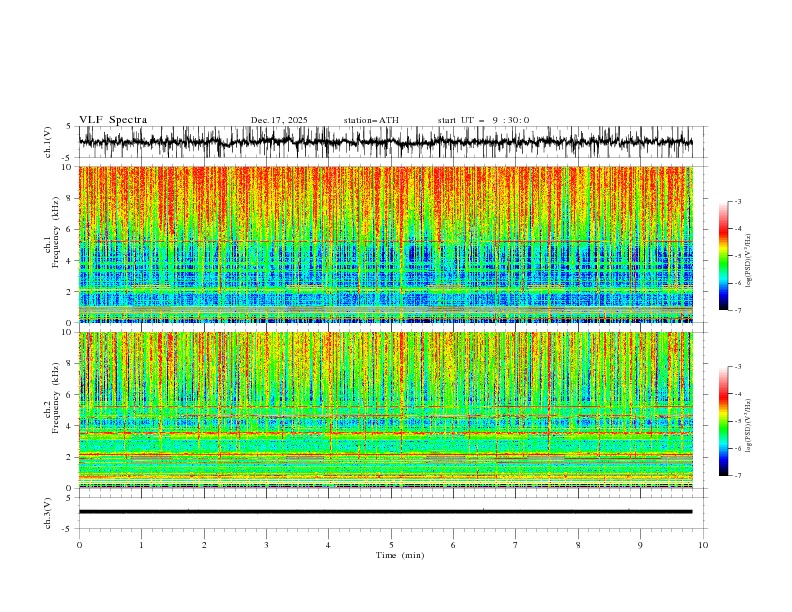The width and height of the screenshot is (792, 612).
Task: Click the ch.1 PSD color bar
Action: (x=723, y=256)
